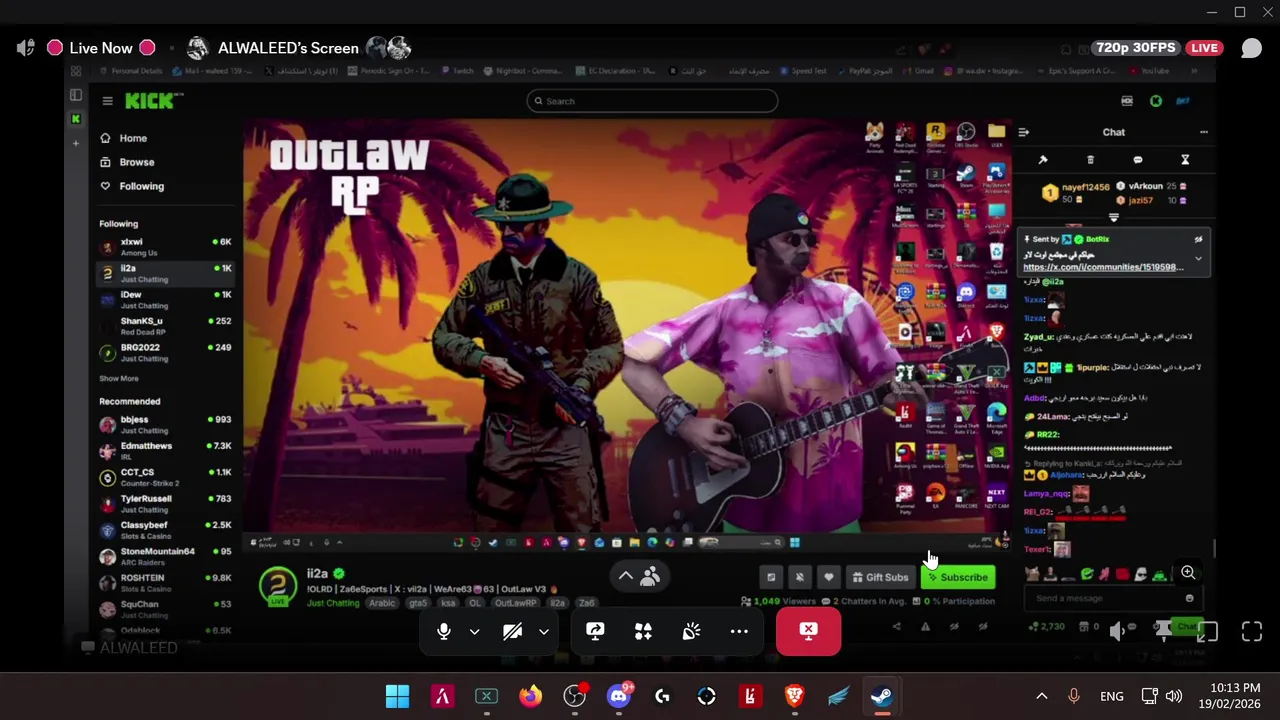Image resolution: width=1280 pixels, height=720 pixels.
Task: Open the x.com communities link in pinned message
Action: point(1103,268)
